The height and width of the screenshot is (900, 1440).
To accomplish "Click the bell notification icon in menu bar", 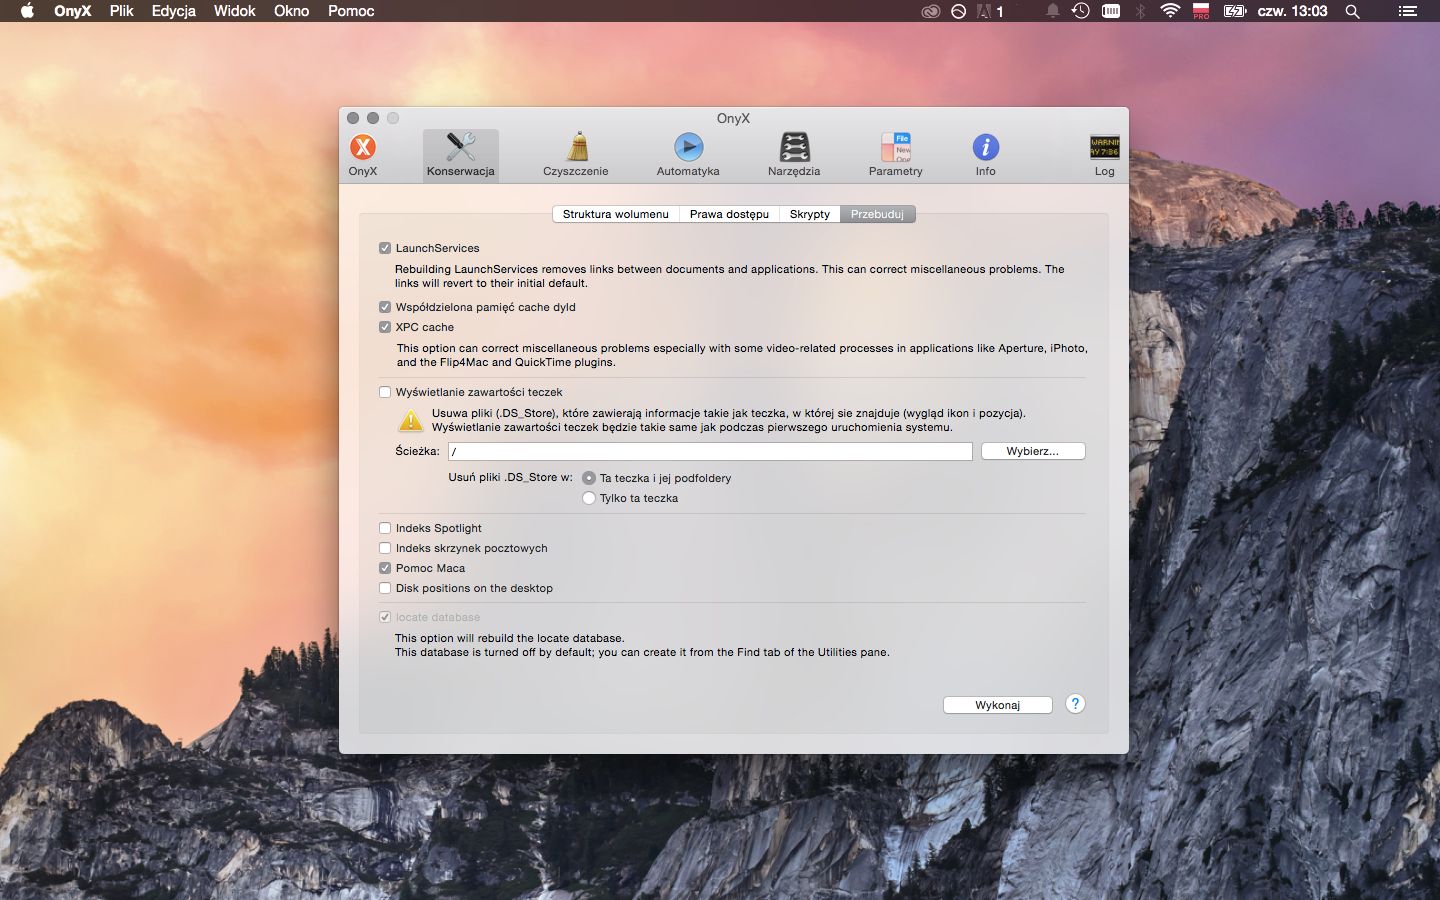I will (x=1052, y=11).
